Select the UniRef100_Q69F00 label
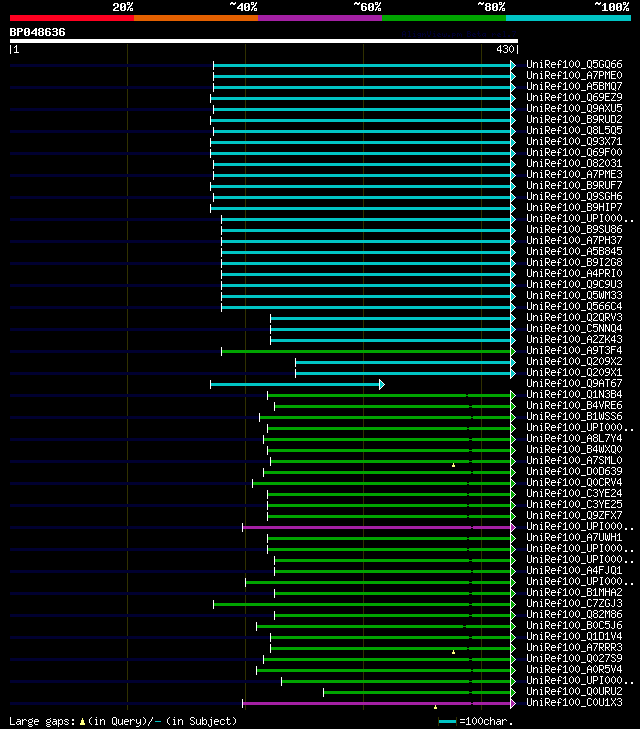Viewport: 640px width, 729px height. (574, 152)
